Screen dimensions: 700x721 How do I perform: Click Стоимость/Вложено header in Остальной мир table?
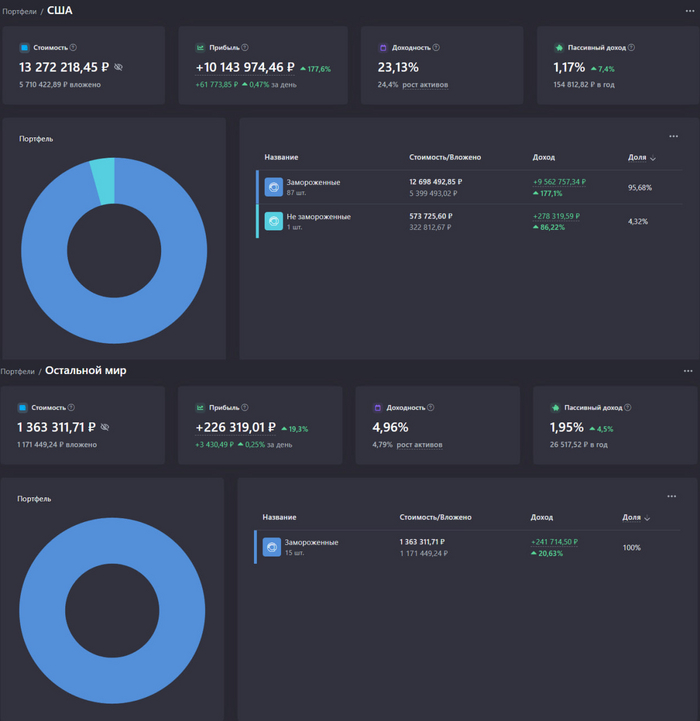(435, 517)
